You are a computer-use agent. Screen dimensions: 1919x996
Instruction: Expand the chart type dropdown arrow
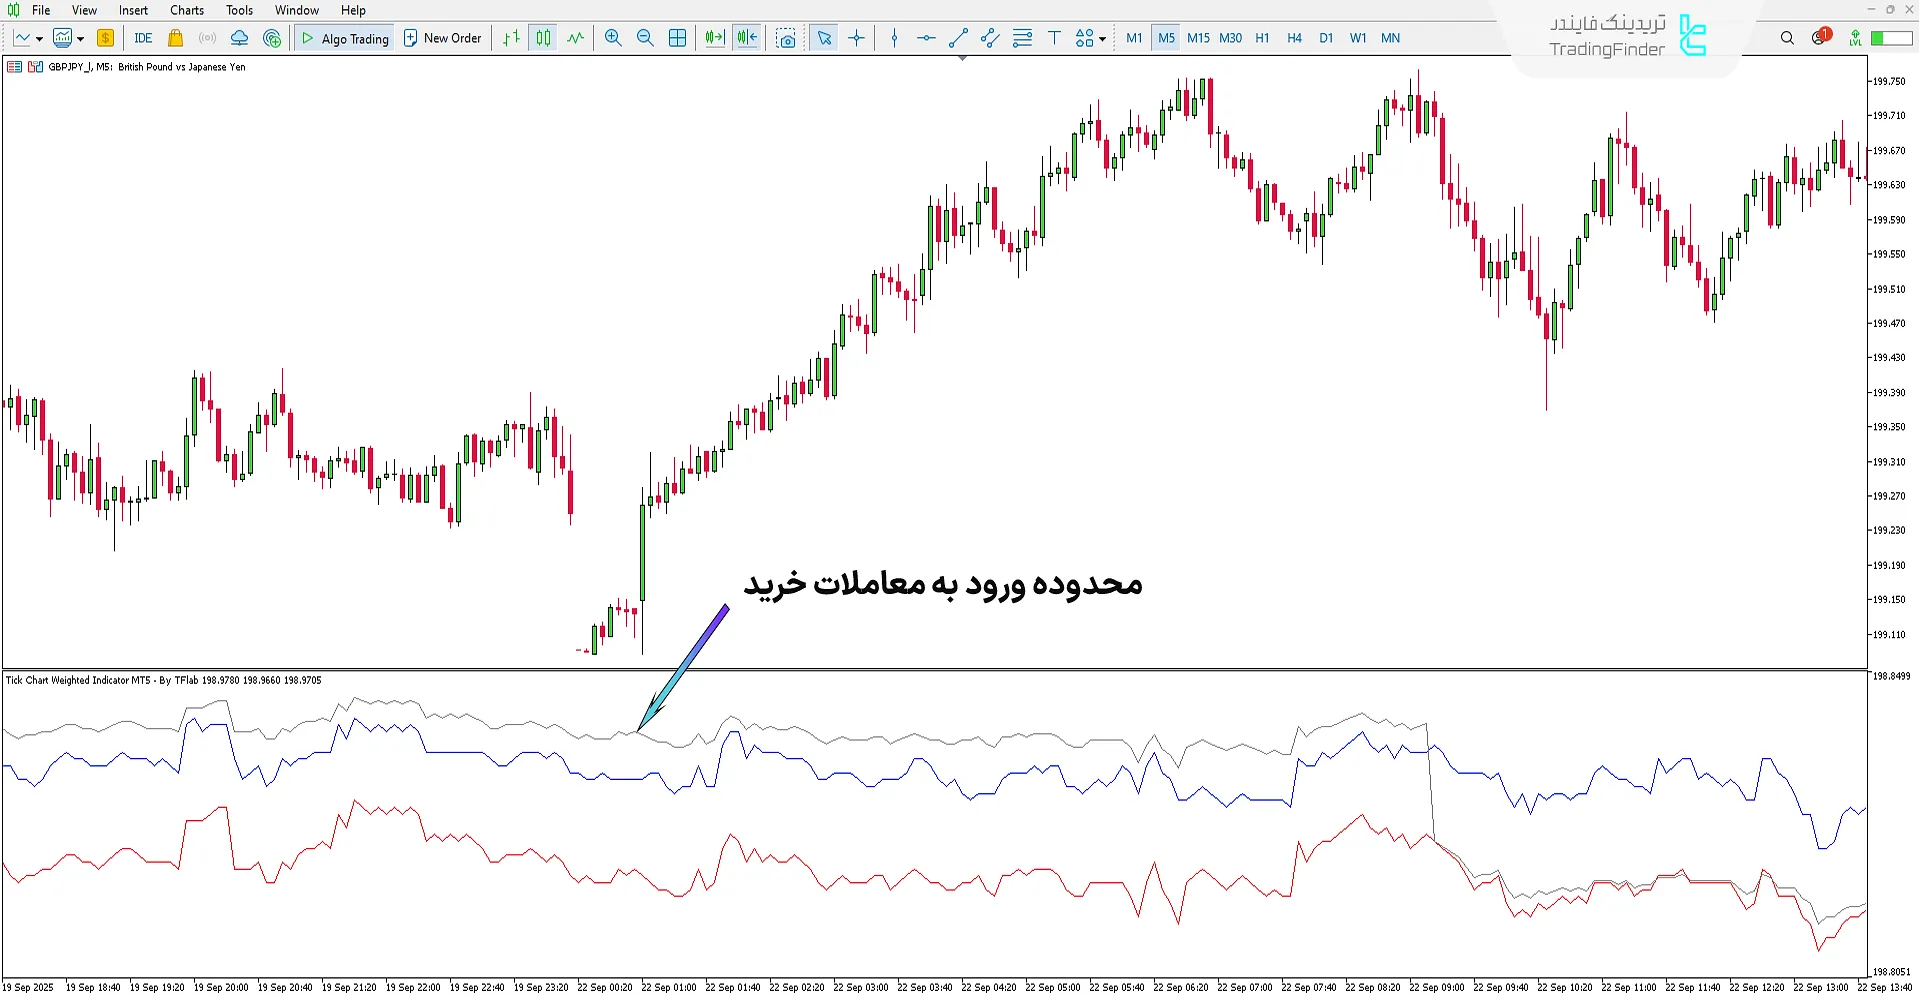(x=40, y=38)
